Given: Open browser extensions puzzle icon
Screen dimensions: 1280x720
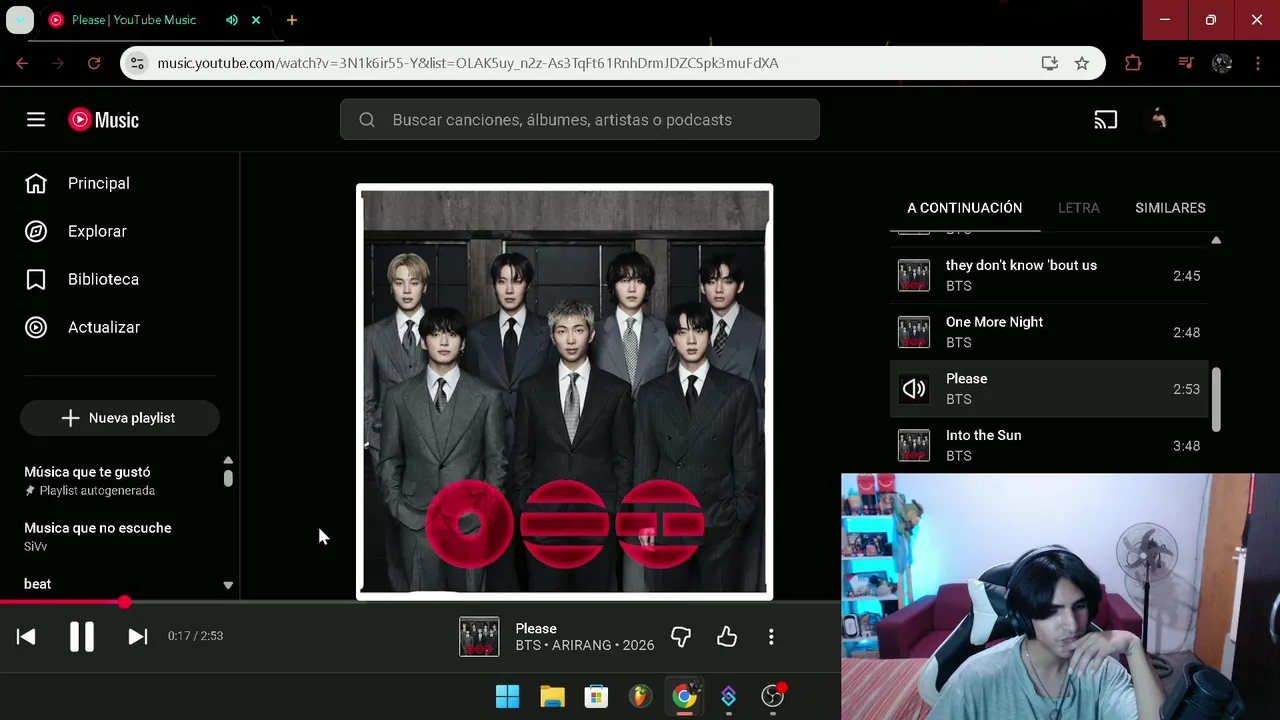Looking at the screenshot, I should 1133,63.
